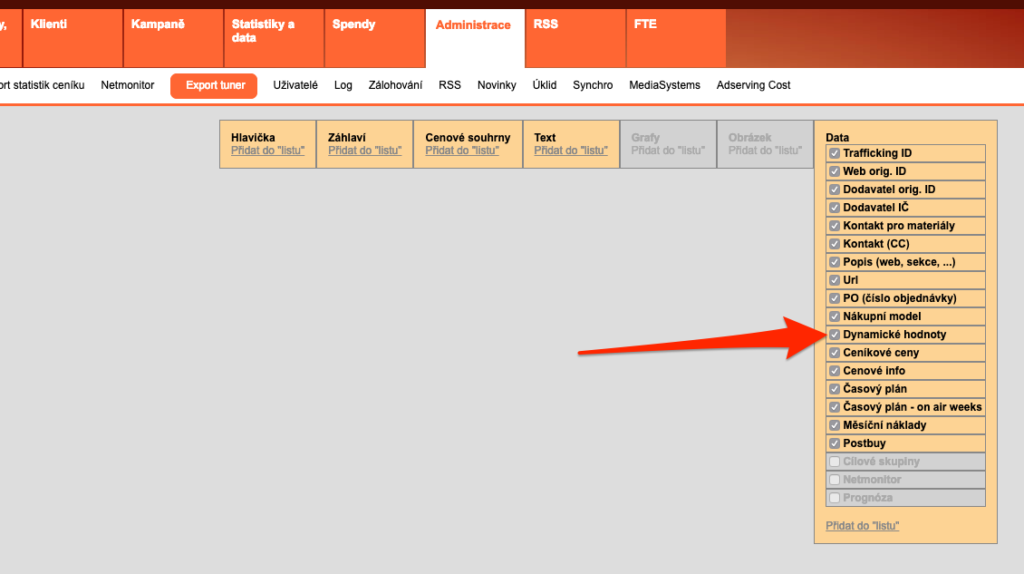Toggle the Trafficking ID checkbox
This screenshot has height=574, width=1024.
[x=834, y=154]
